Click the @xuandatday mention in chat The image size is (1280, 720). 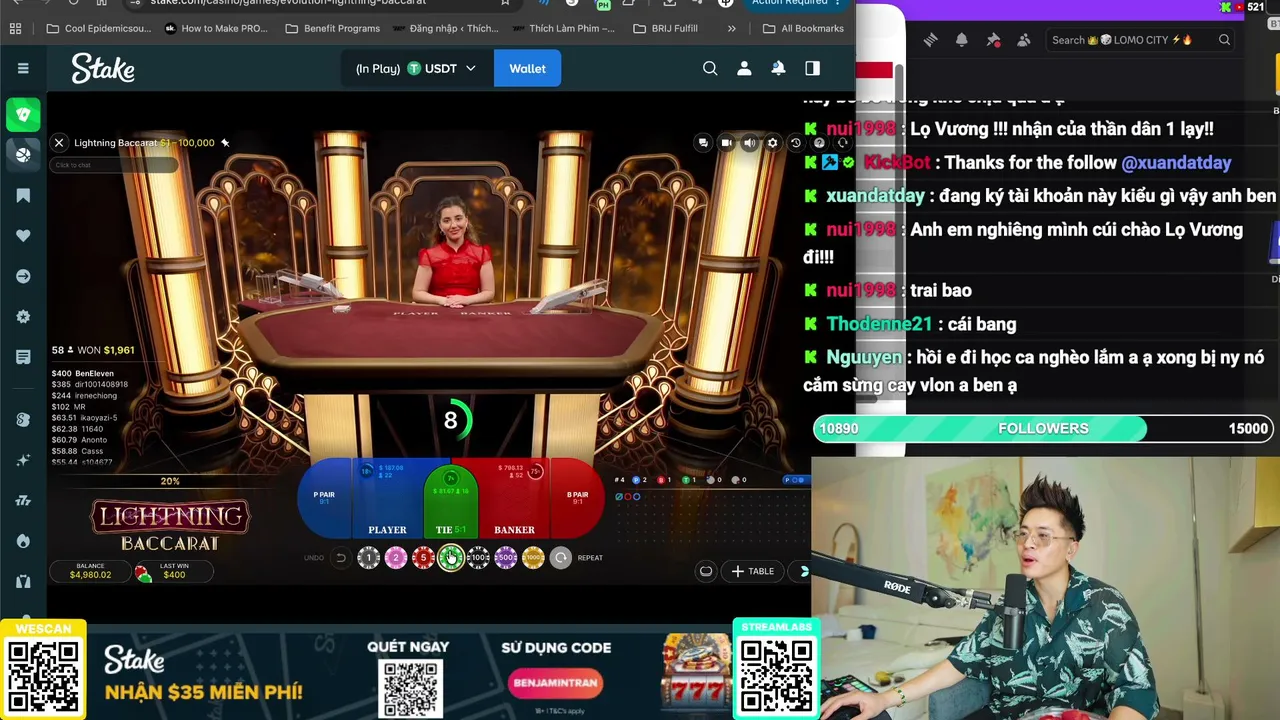(1176, 162)
